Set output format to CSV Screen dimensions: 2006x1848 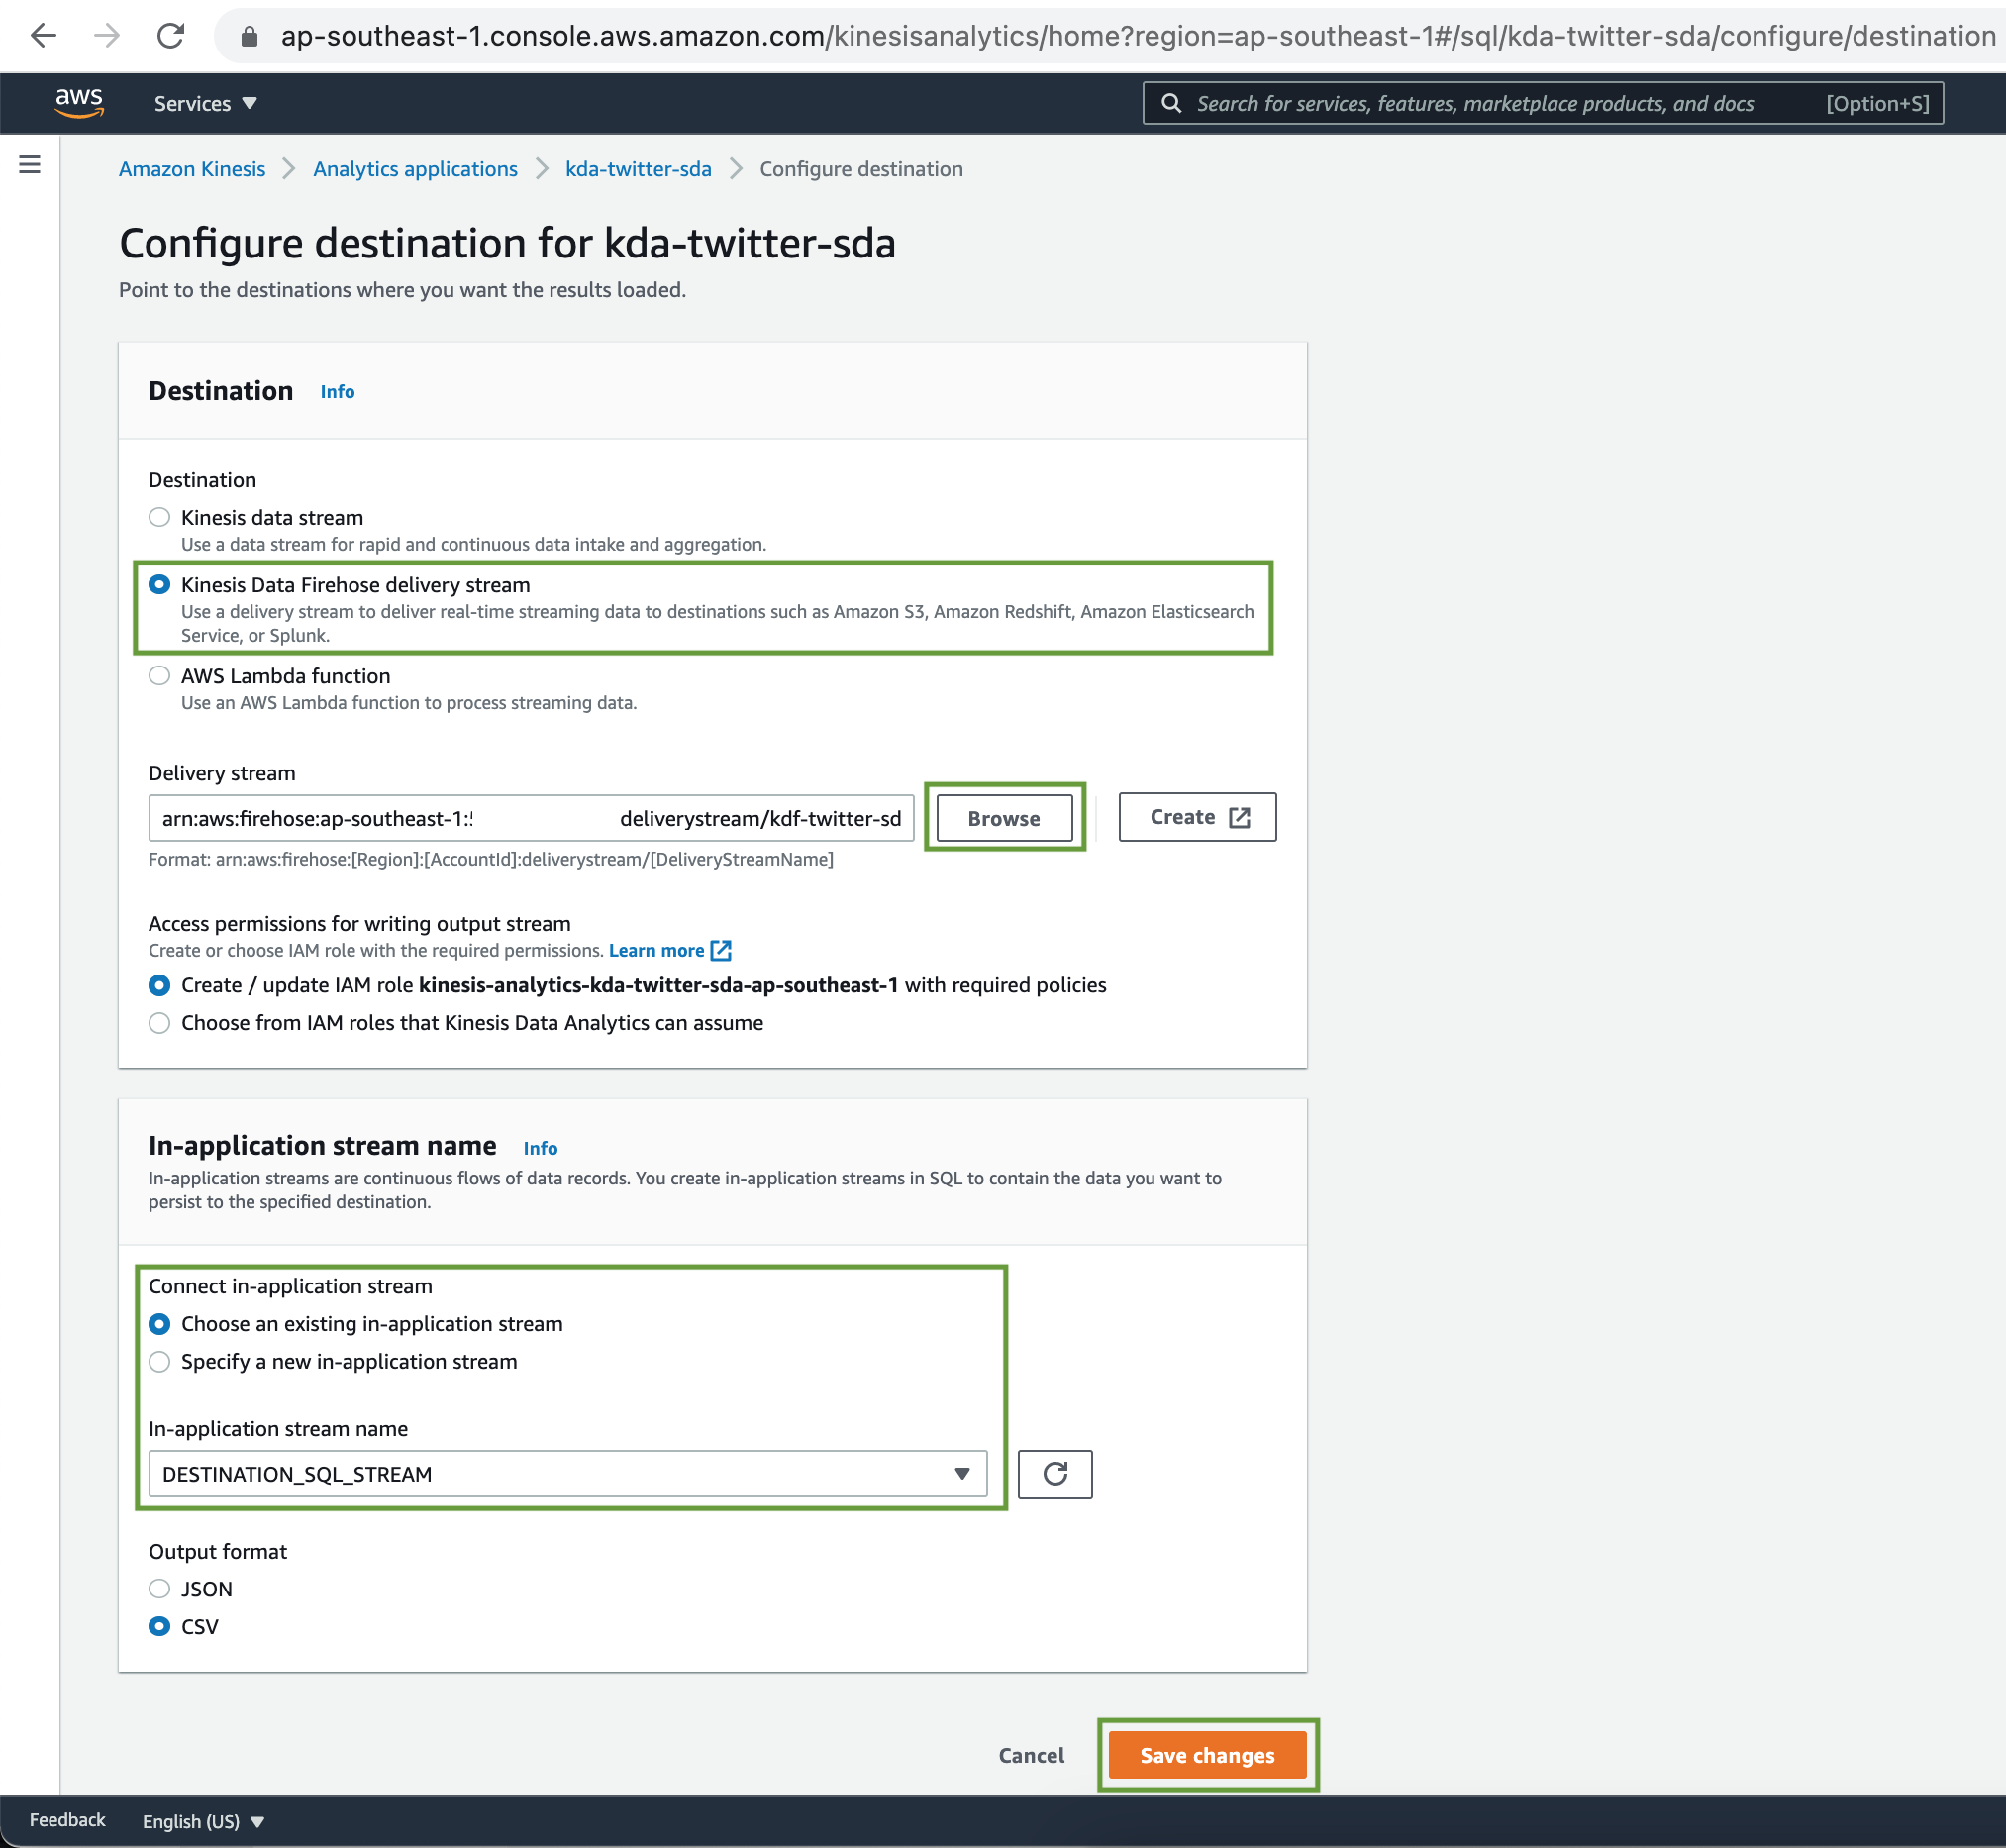[x=159, y=1626]
